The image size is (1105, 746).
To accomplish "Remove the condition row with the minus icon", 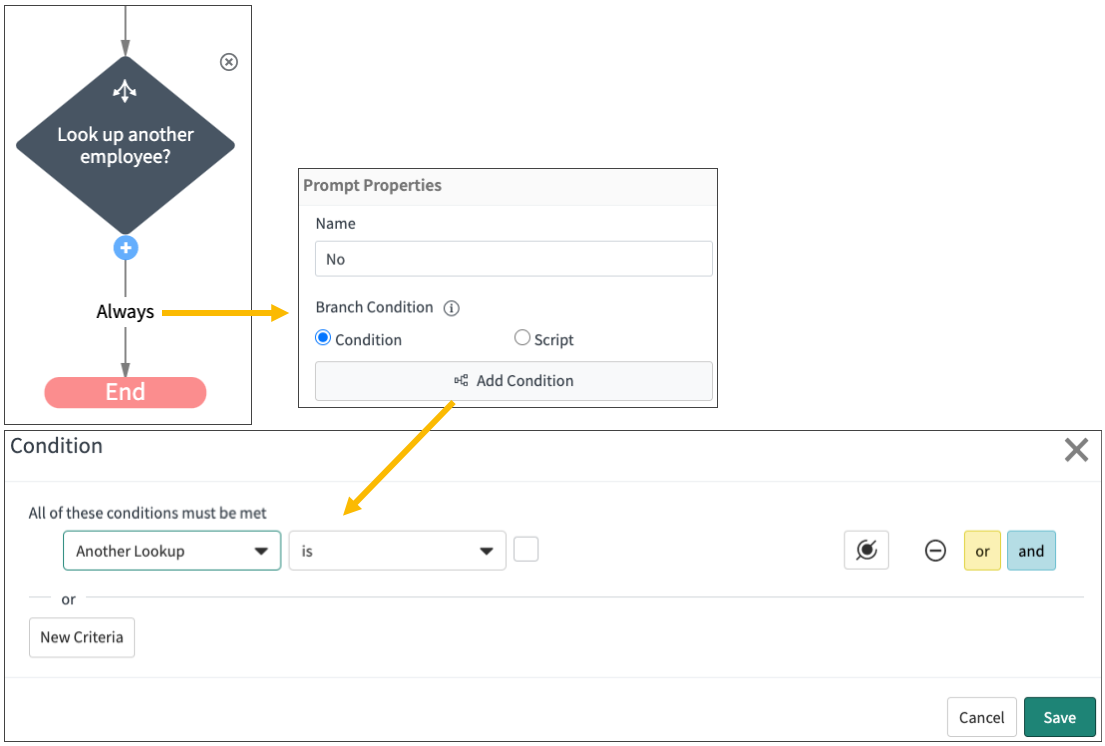I will click(935, 550).
